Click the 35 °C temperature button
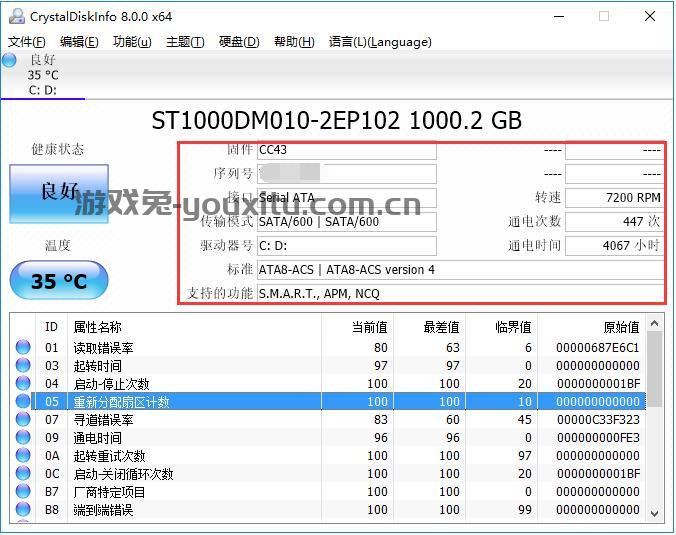The width and height of the screenshot is (676, 535). (x=59, y=281)
